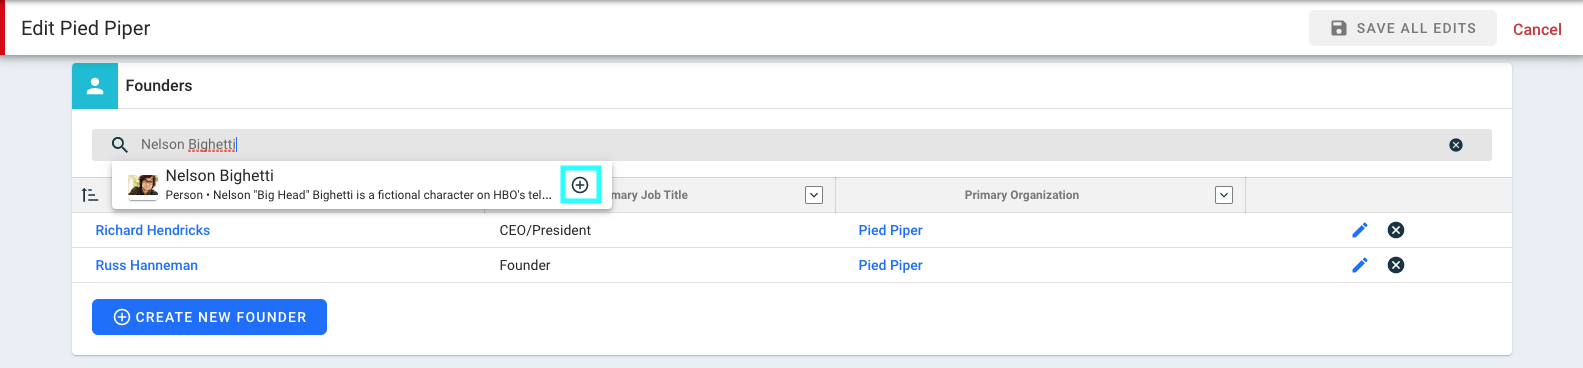This screenshot has height=368, width=1583.
Task: Click into the Nelson Bighetti search field
Action: click(x=792, y=145)
